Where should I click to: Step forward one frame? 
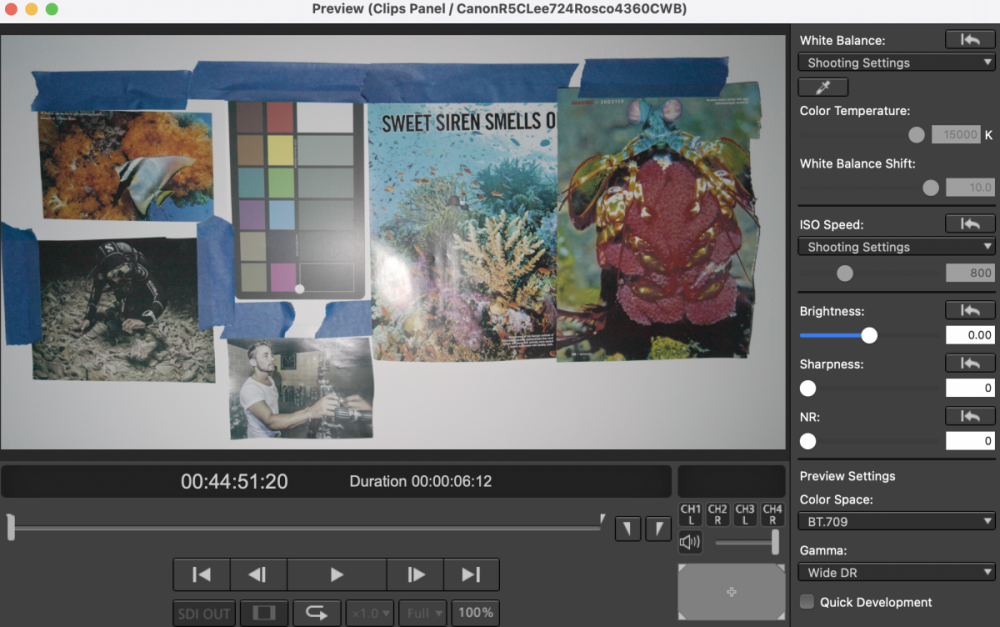pyautogui.click(x=415, y=575)
